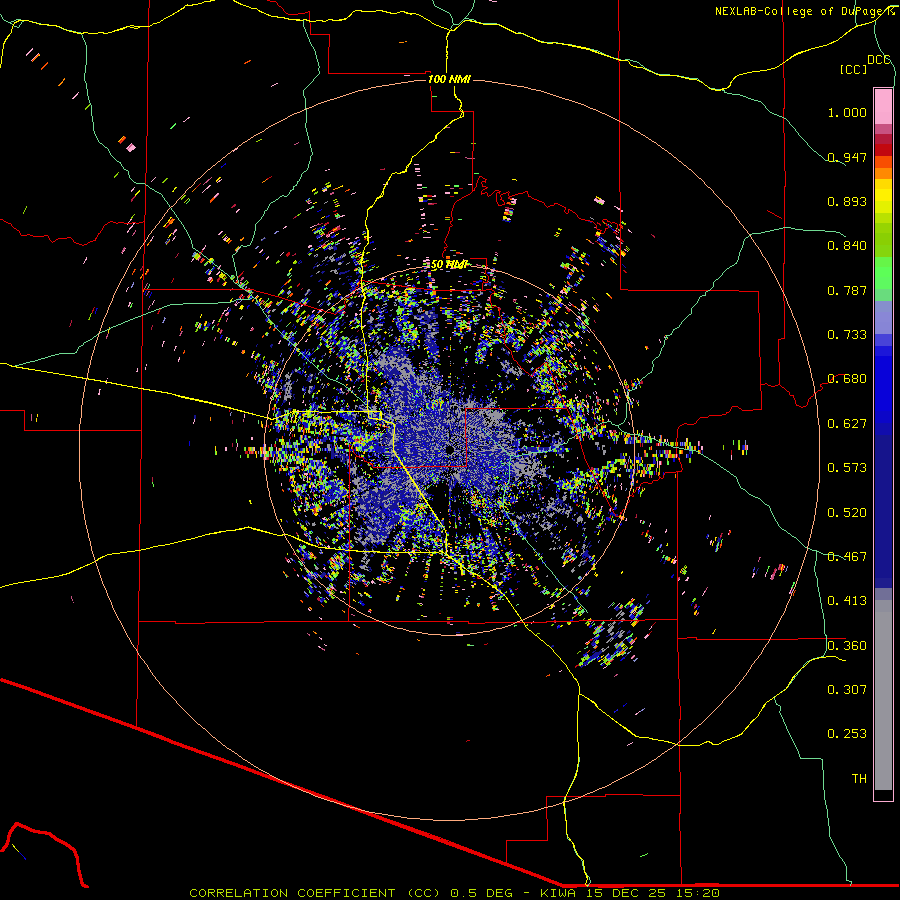This screenshot has width=900, height=900.
Task: Click the 0.413 legend value
Action: point(847,601)
